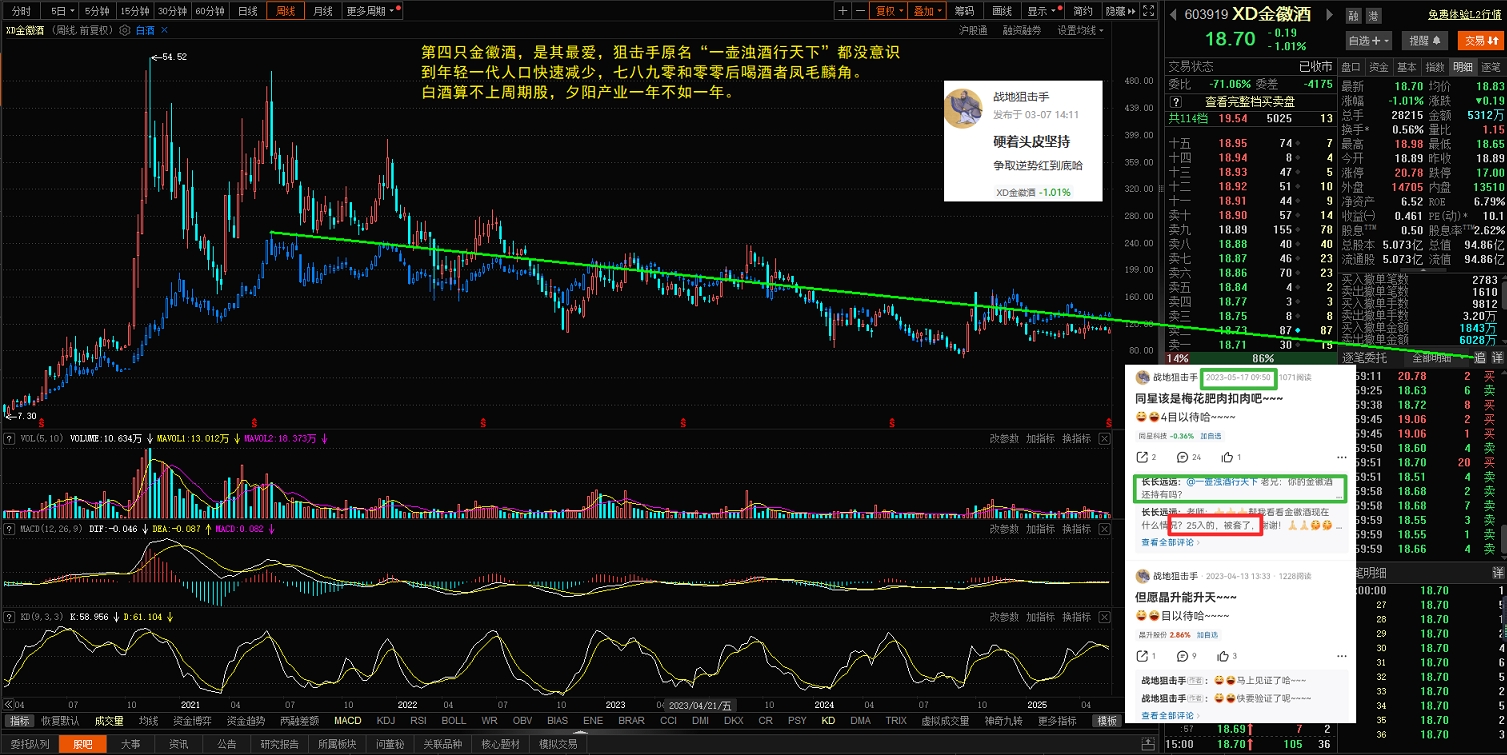The image size is (1507, 755).
Task: Click 查看完整档买卖盘 link
Action: [x=1249, y=101]
